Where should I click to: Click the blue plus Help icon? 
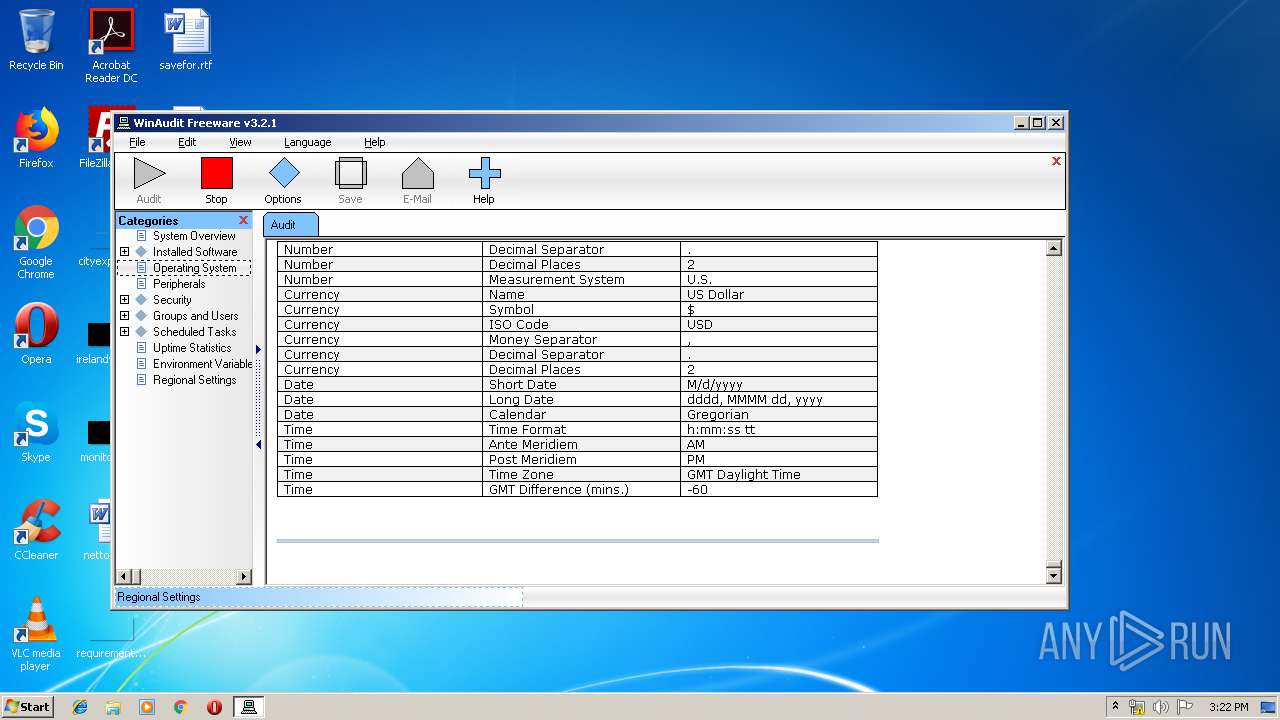(484, 174)
